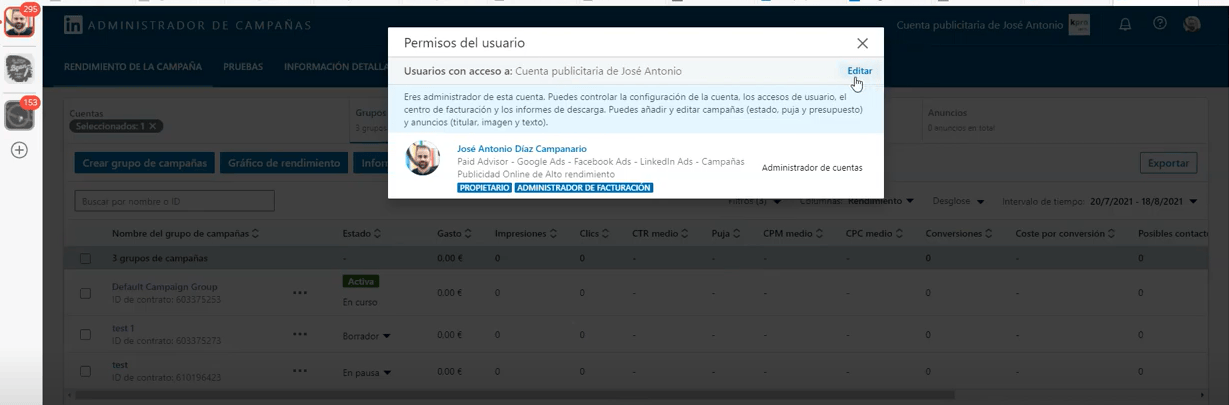
Task: Open the Default Campaign Group link
Action: point(164,287)
